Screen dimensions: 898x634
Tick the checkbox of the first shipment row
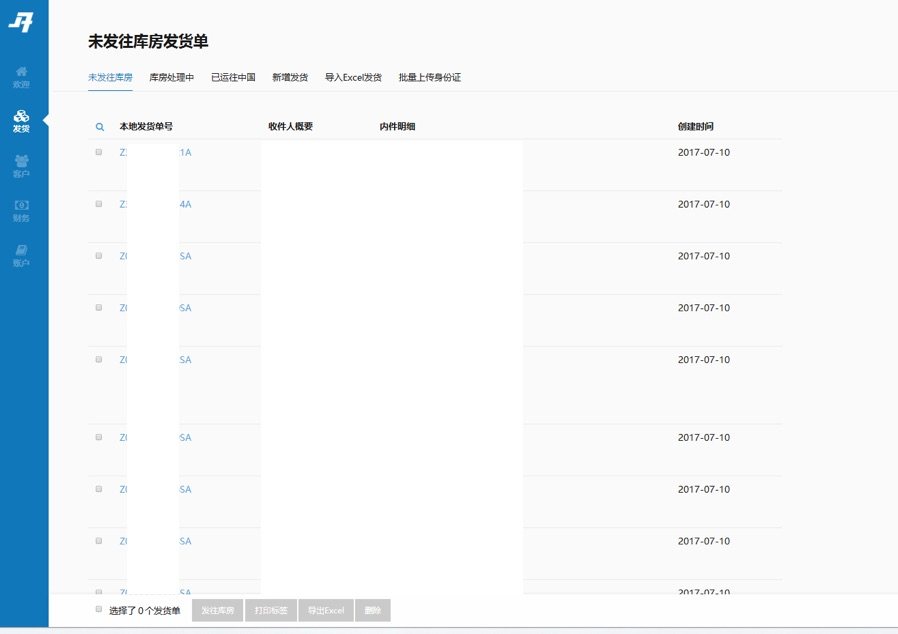tap(98, 152)
